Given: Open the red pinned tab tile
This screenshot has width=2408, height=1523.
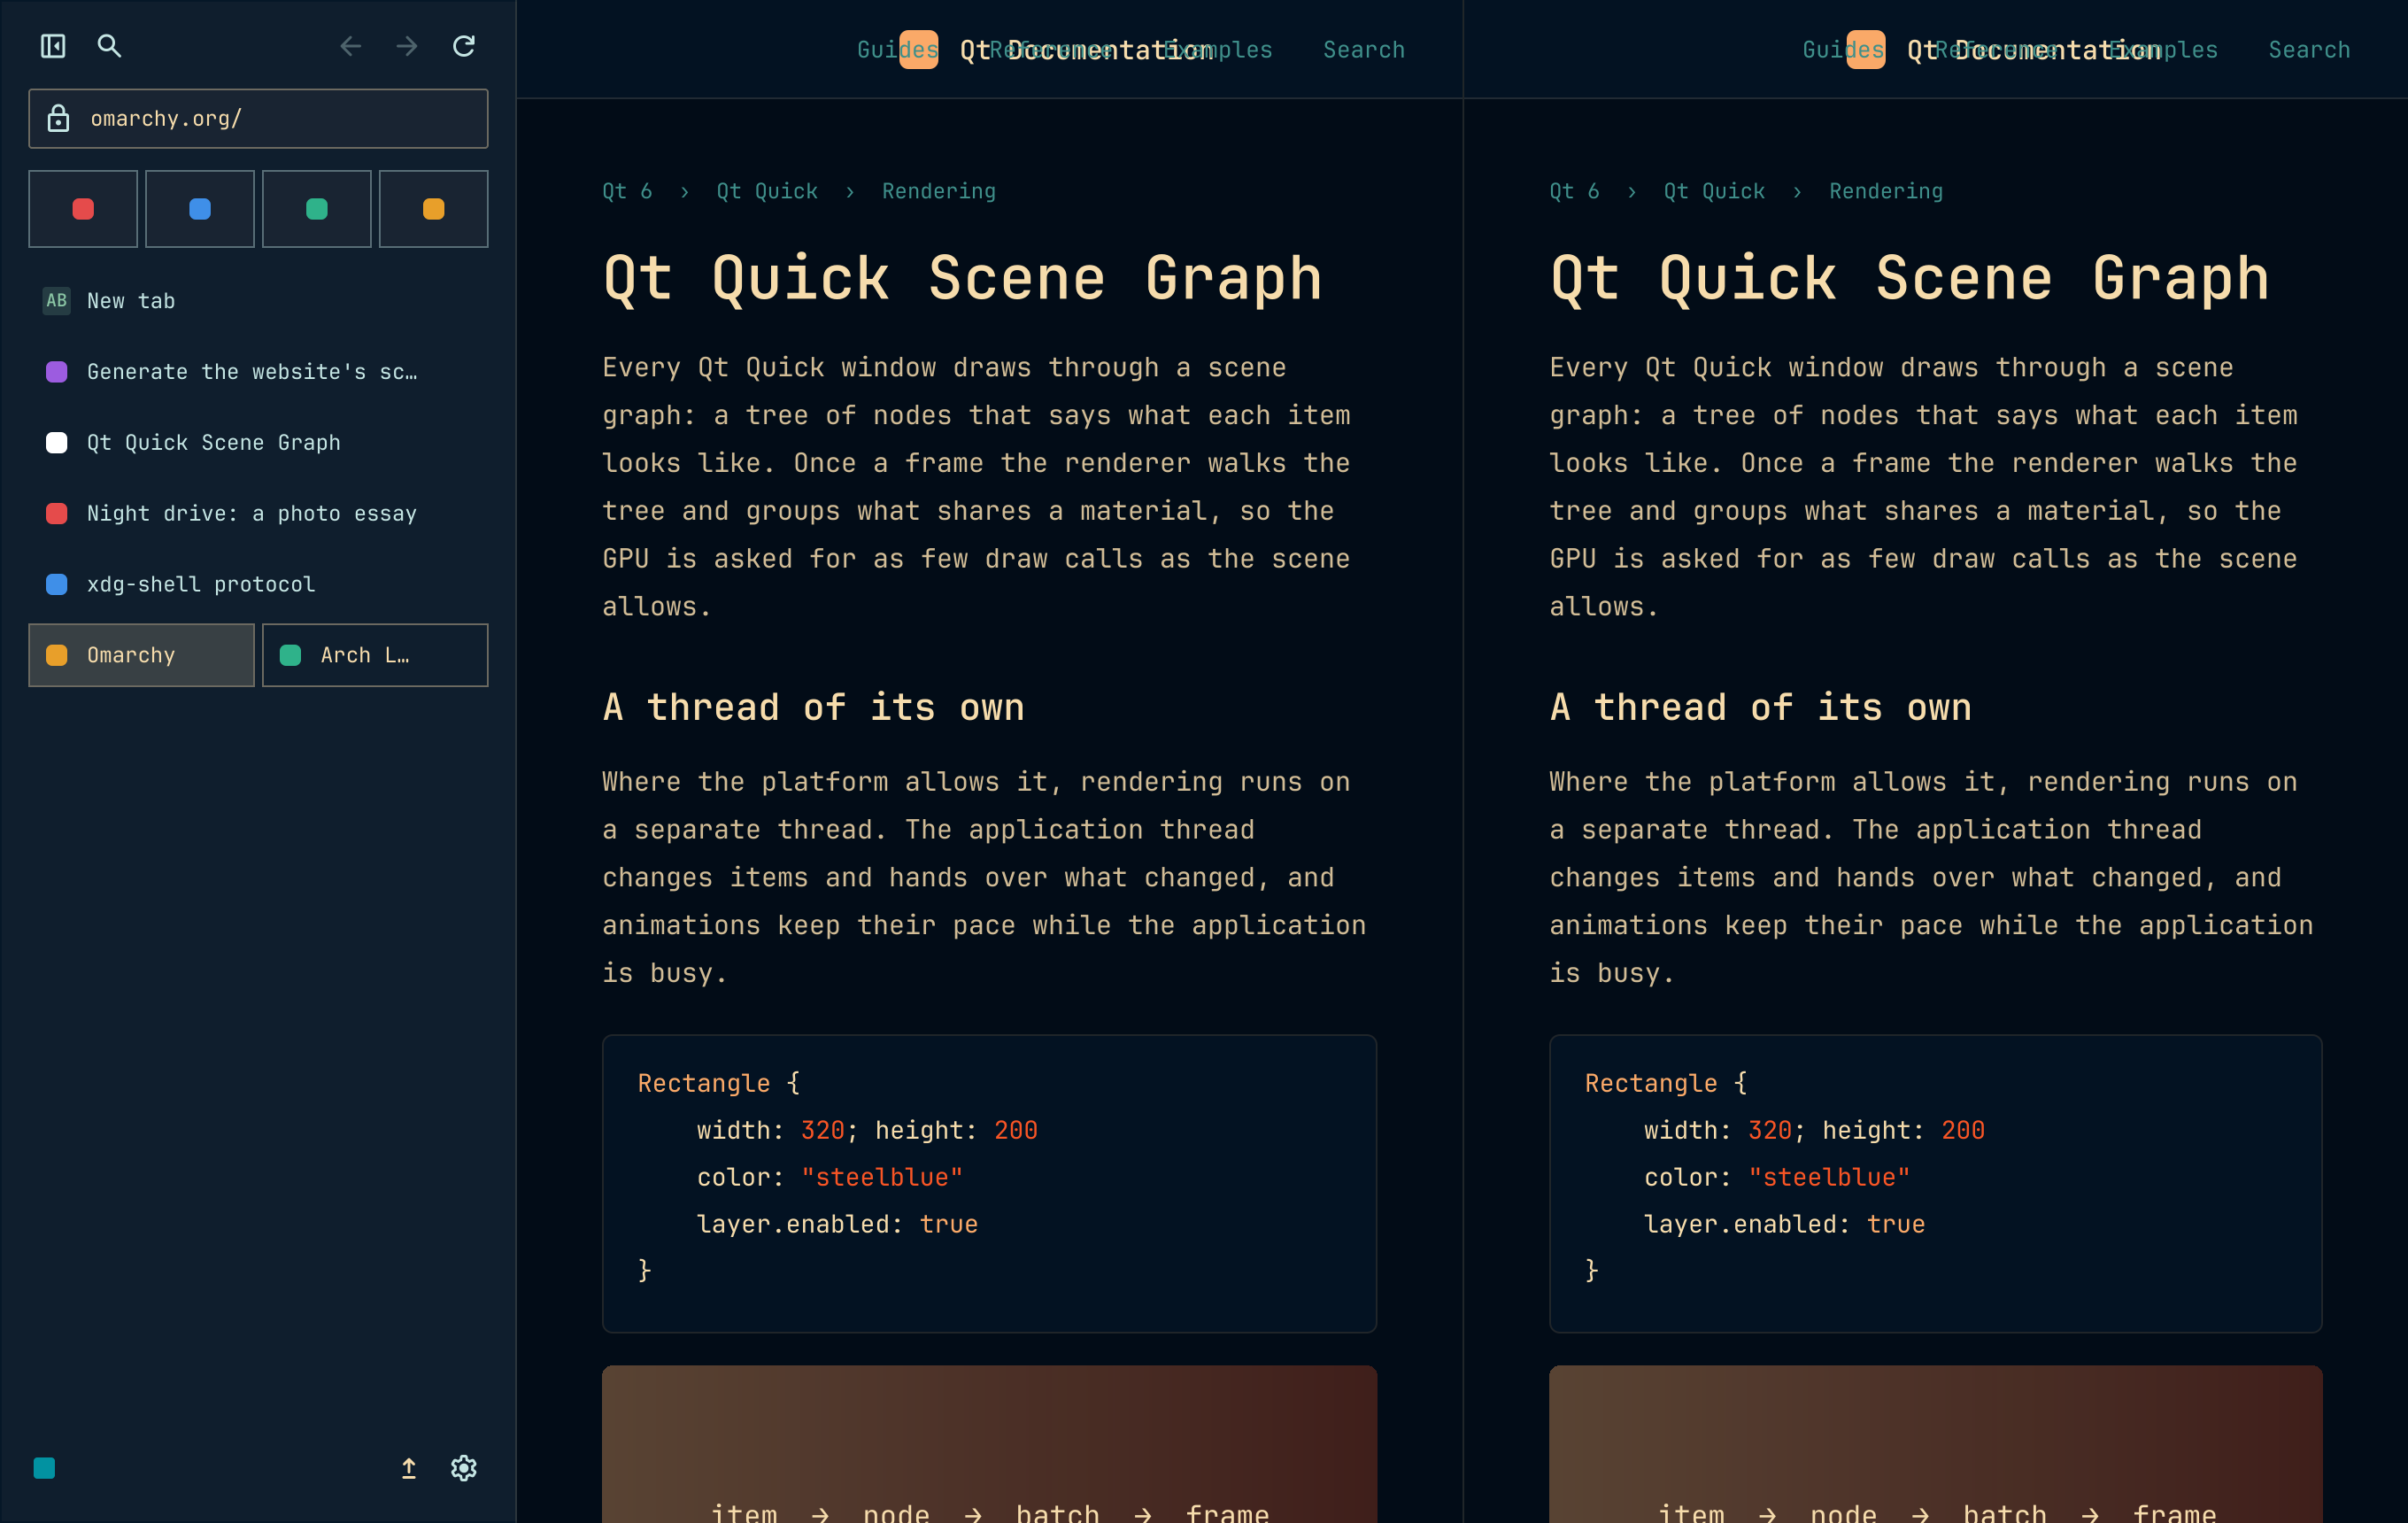Looking at the screenshot, I should click(x=83, y=208).
